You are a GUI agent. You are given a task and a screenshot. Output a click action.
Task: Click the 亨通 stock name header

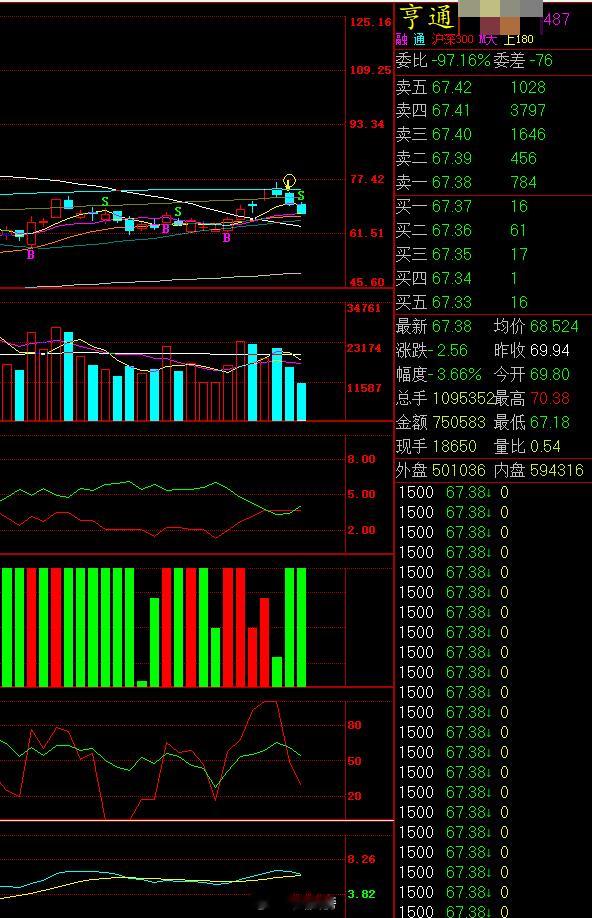pos(427,17)
